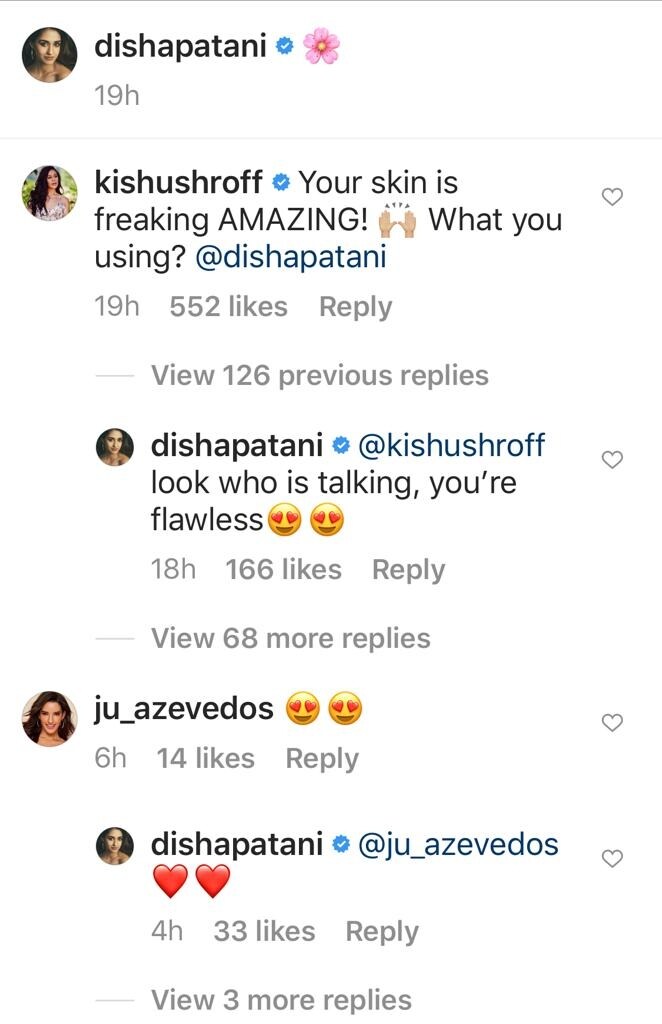The height and width of the screenshot is (1024, 662).
Task: Reply to kishushroff's comment
Action: point(356,307)
